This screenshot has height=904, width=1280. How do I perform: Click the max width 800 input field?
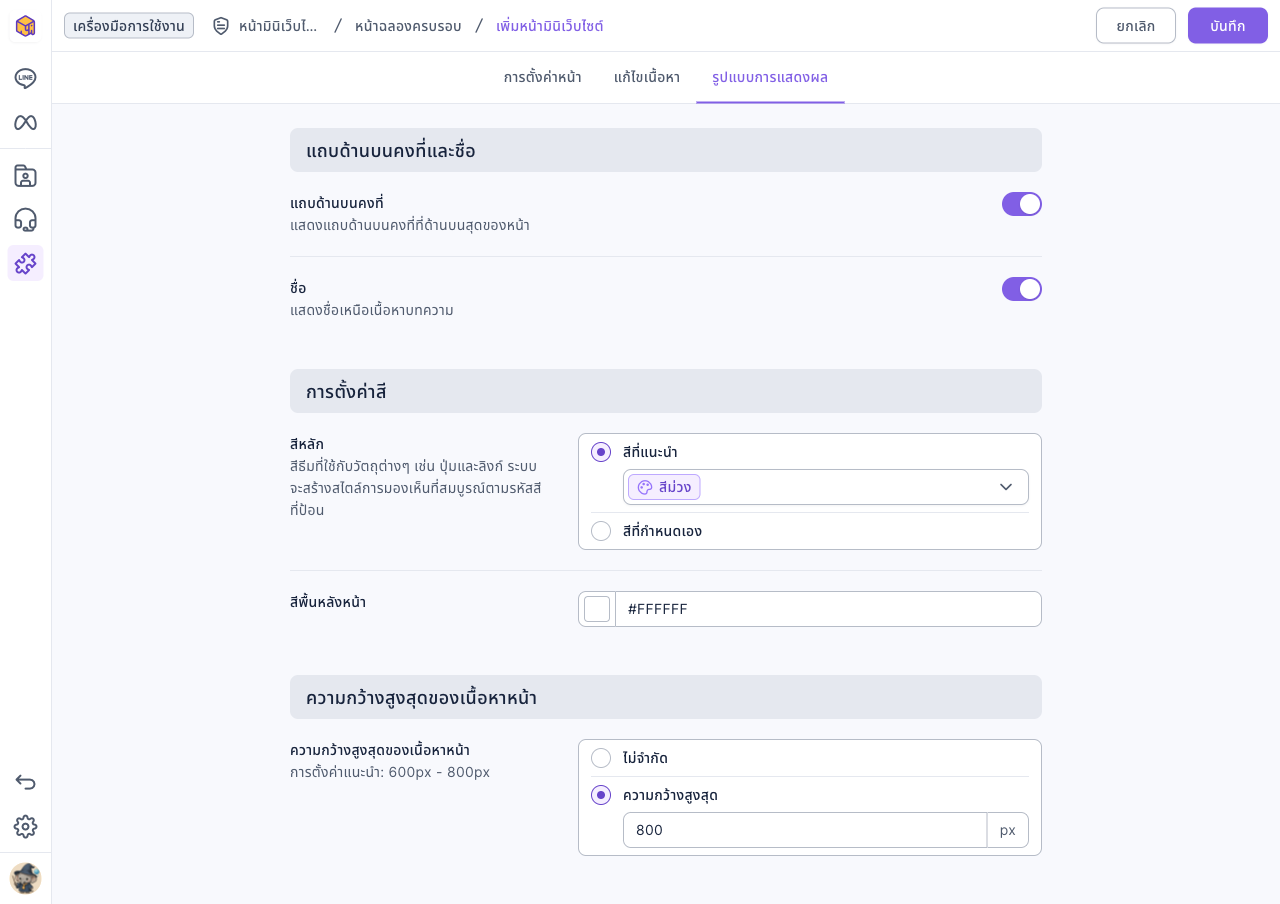point(805,830)
